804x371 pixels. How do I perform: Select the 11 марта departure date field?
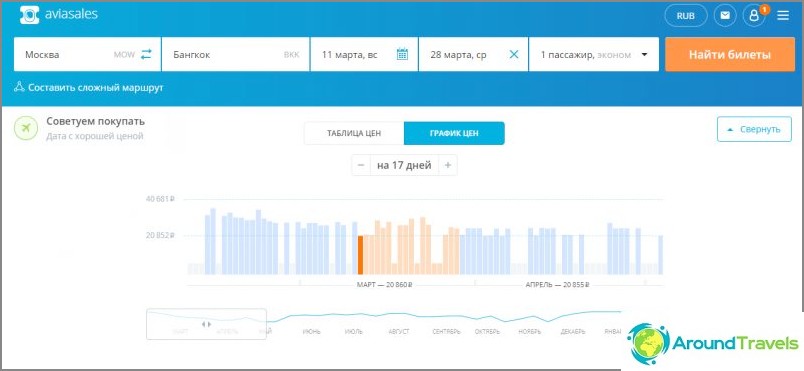click(x=364, y=54)
